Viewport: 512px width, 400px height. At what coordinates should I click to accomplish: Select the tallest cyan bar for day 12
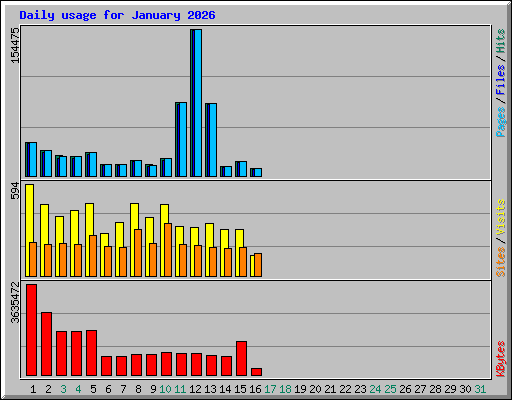tap(198, 103)
